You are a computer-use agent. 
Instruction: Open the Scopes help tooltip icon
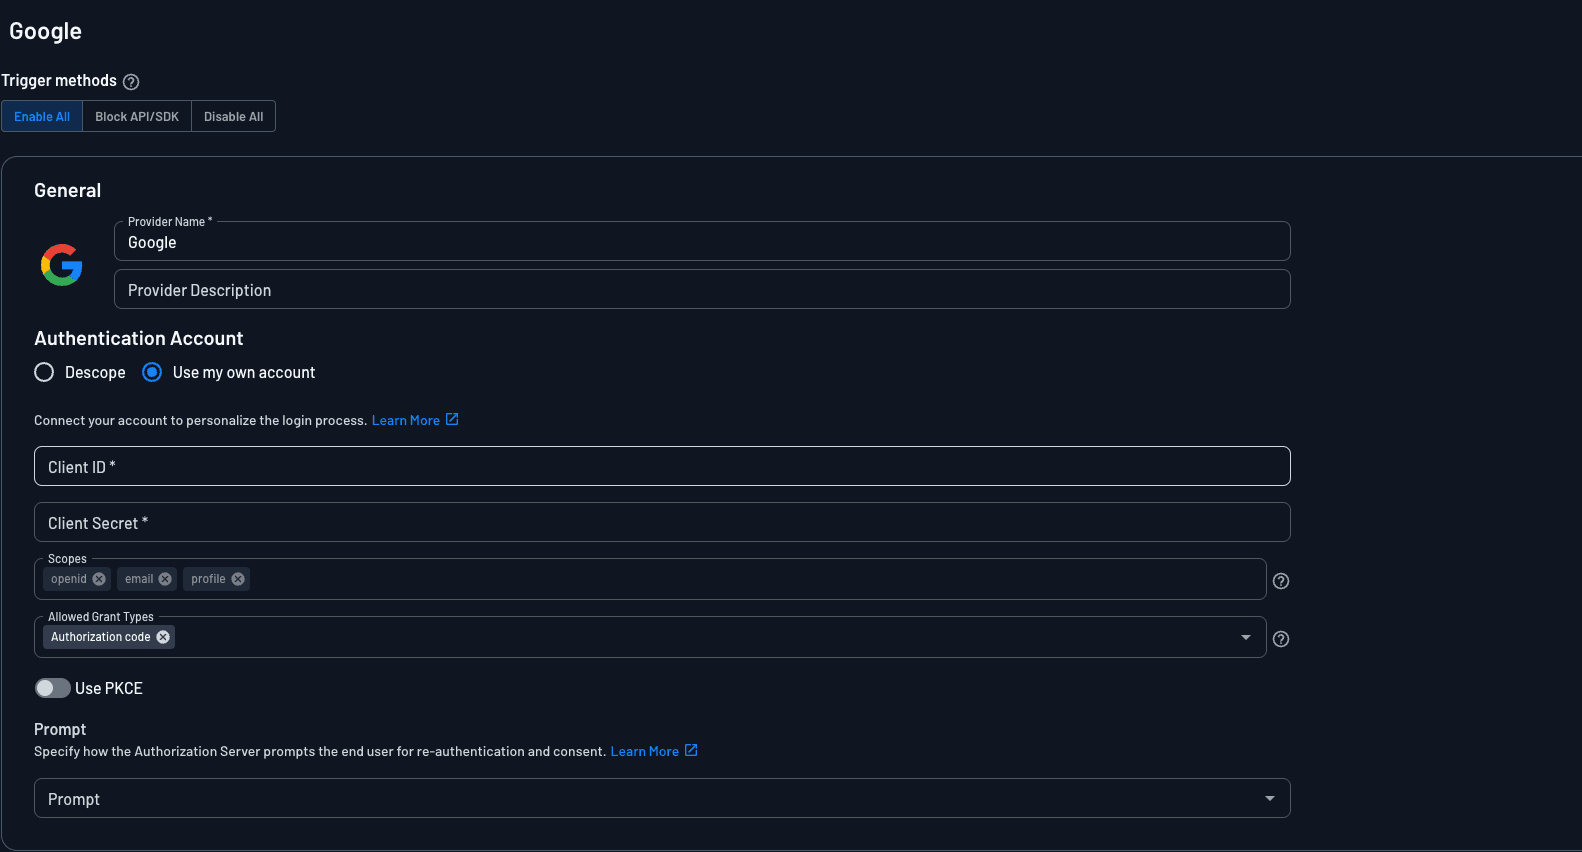coord(1281,581)
